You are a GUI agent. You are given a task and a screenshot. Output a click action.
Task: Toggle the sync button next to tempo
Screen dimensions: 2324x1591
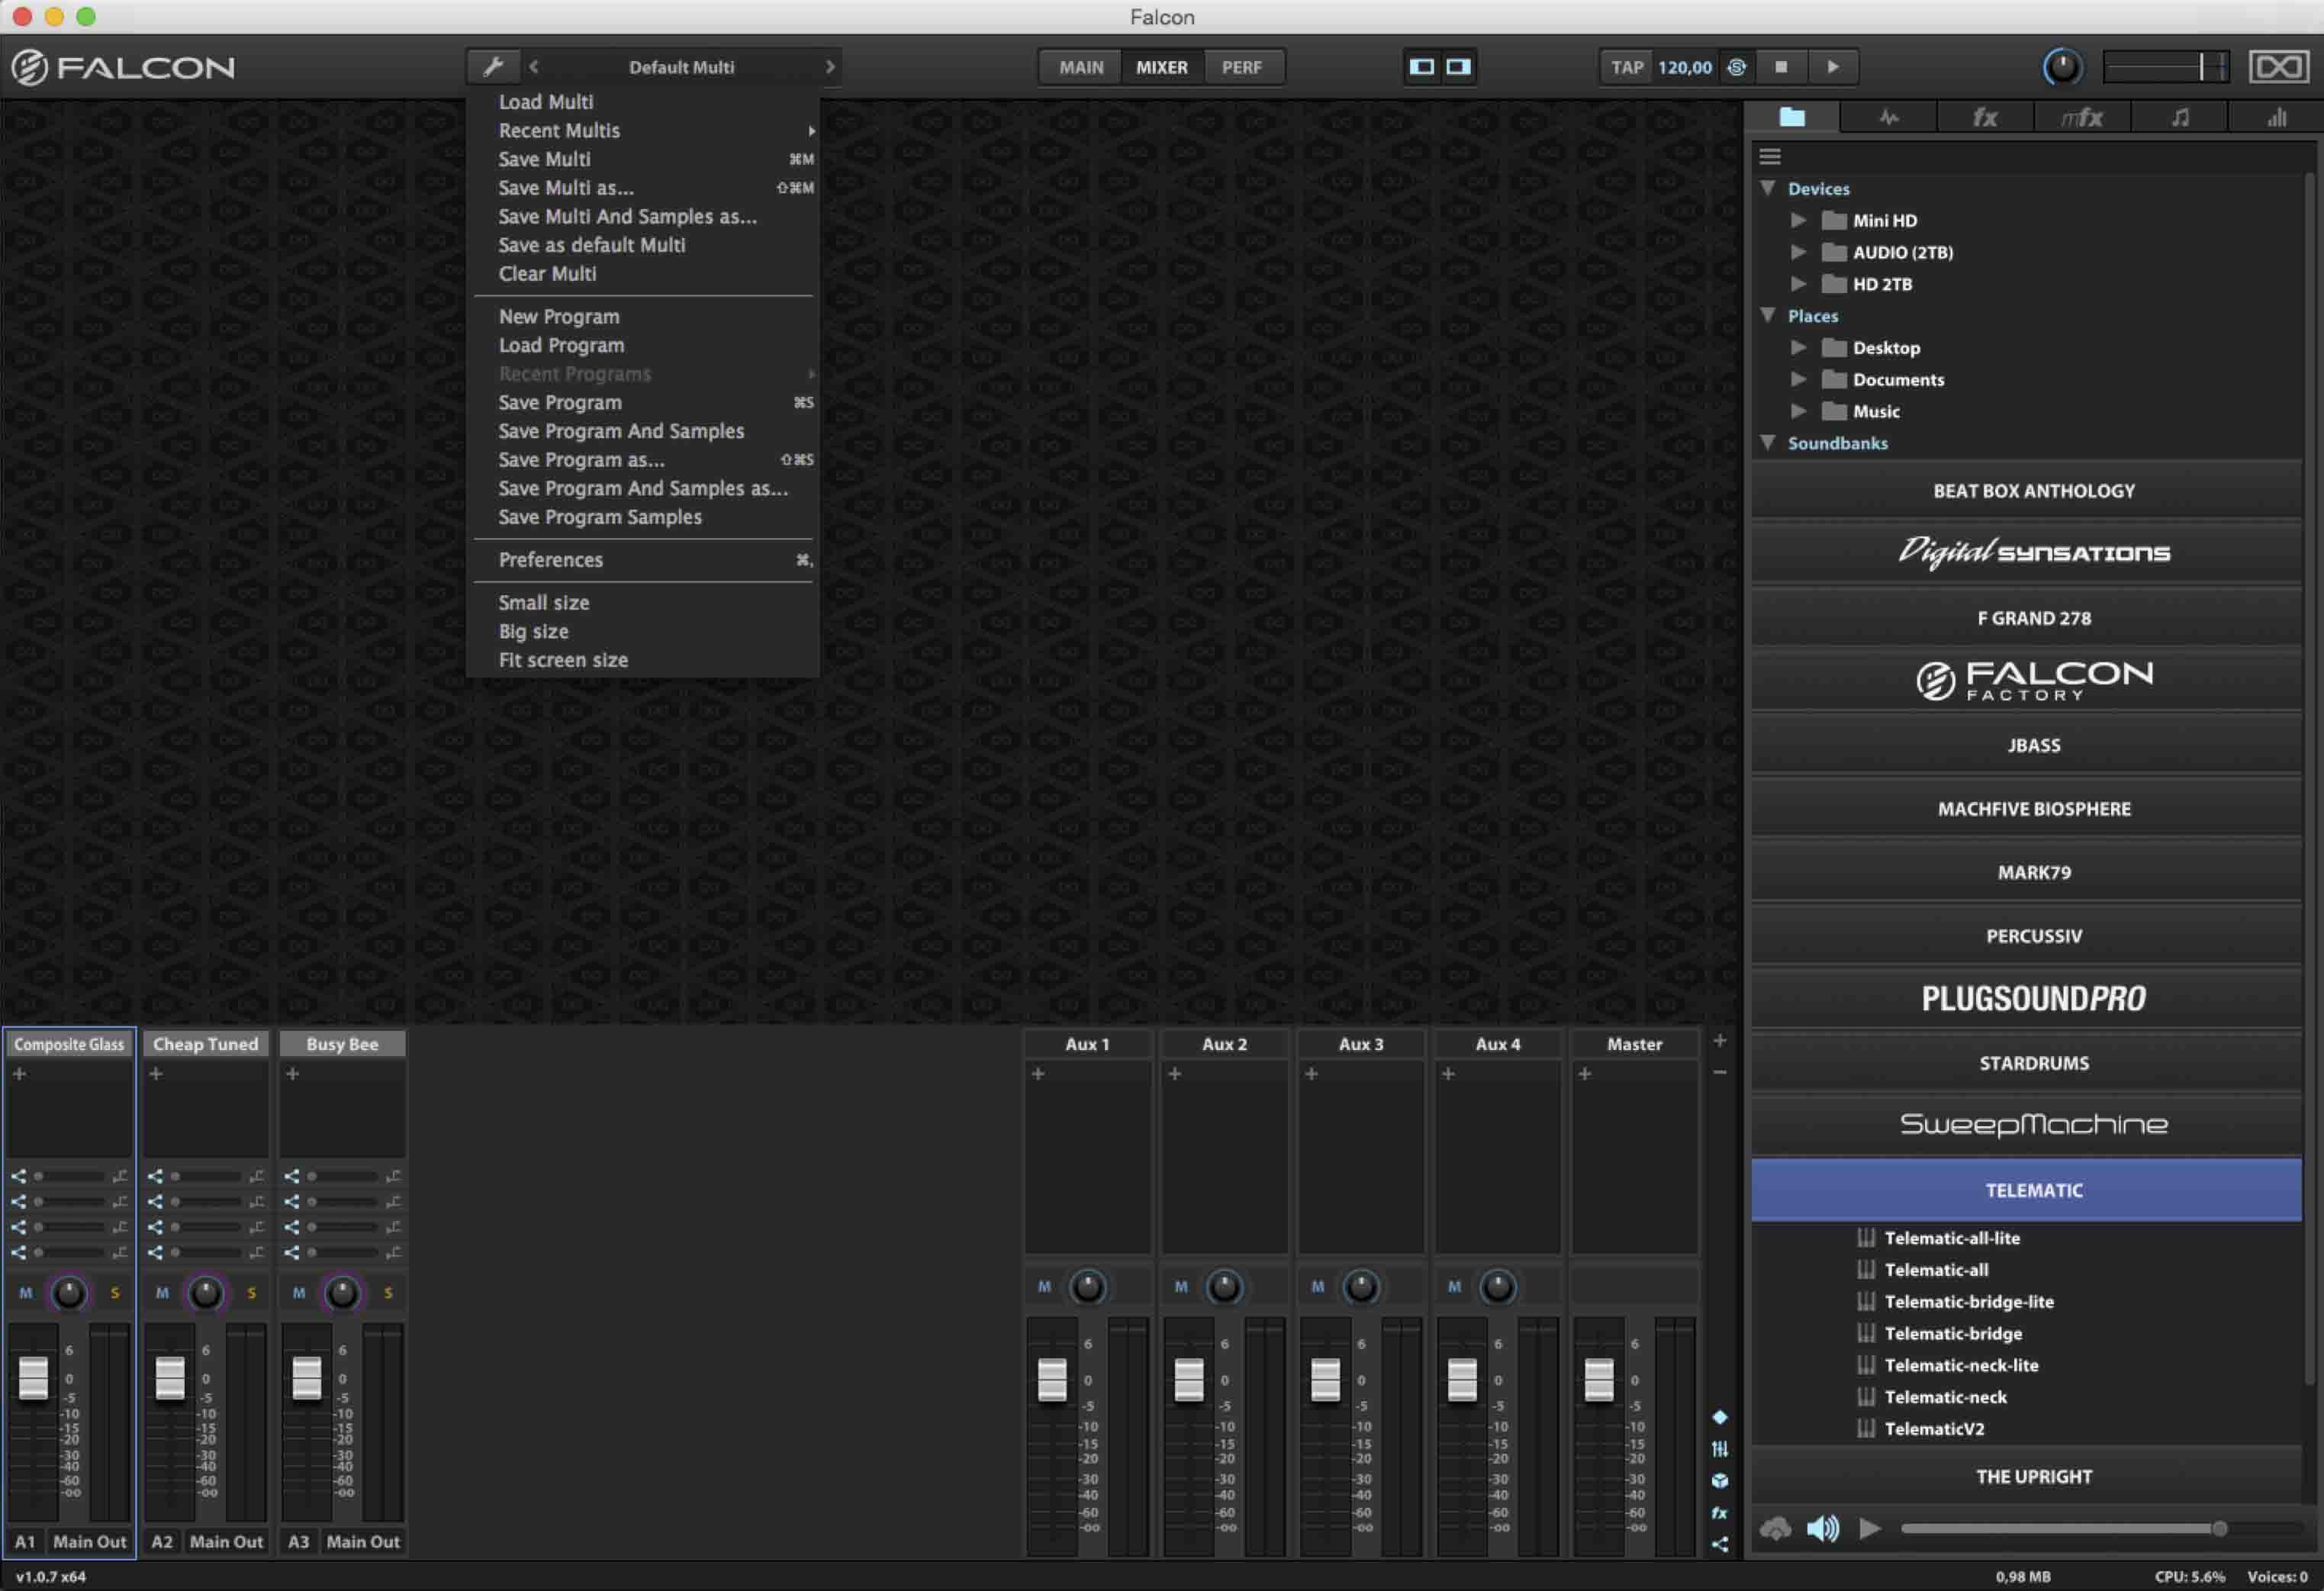tap(1737, 67)
